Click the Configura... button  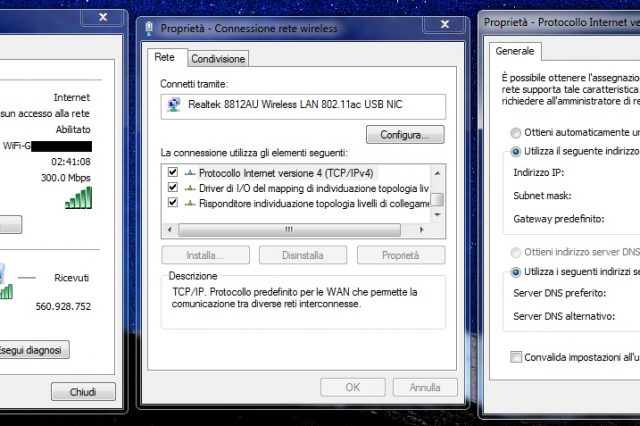click(x=405, y=135)
